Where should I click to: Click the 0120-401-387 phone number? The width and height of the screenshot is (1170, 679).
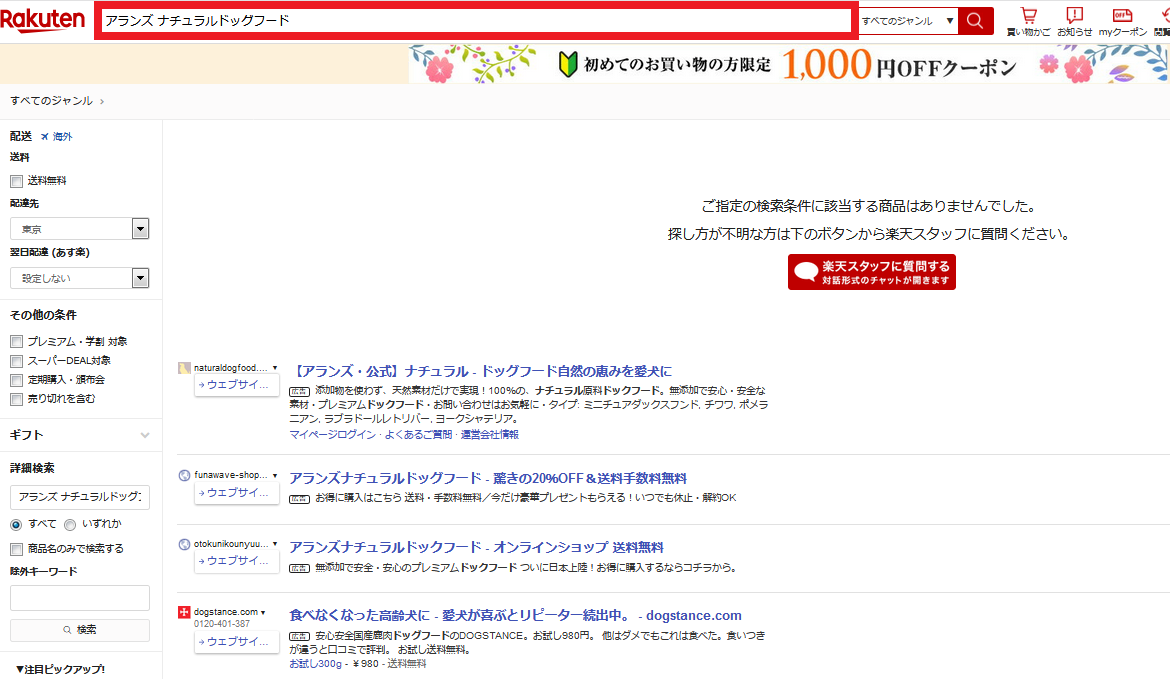click(222, 624)
